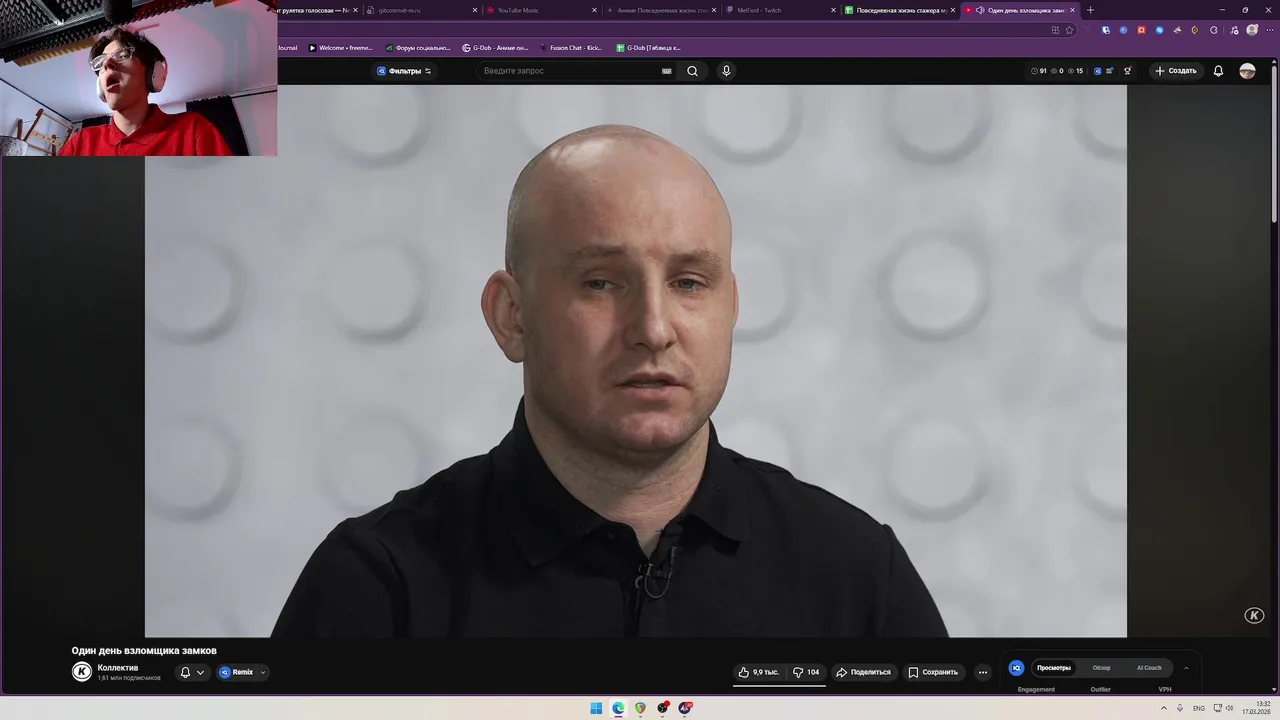This screenshot has width=1280, height=720.
Task: Open the Fusion Chat - Kick bookmark
Action: click(x=570, y=47)
